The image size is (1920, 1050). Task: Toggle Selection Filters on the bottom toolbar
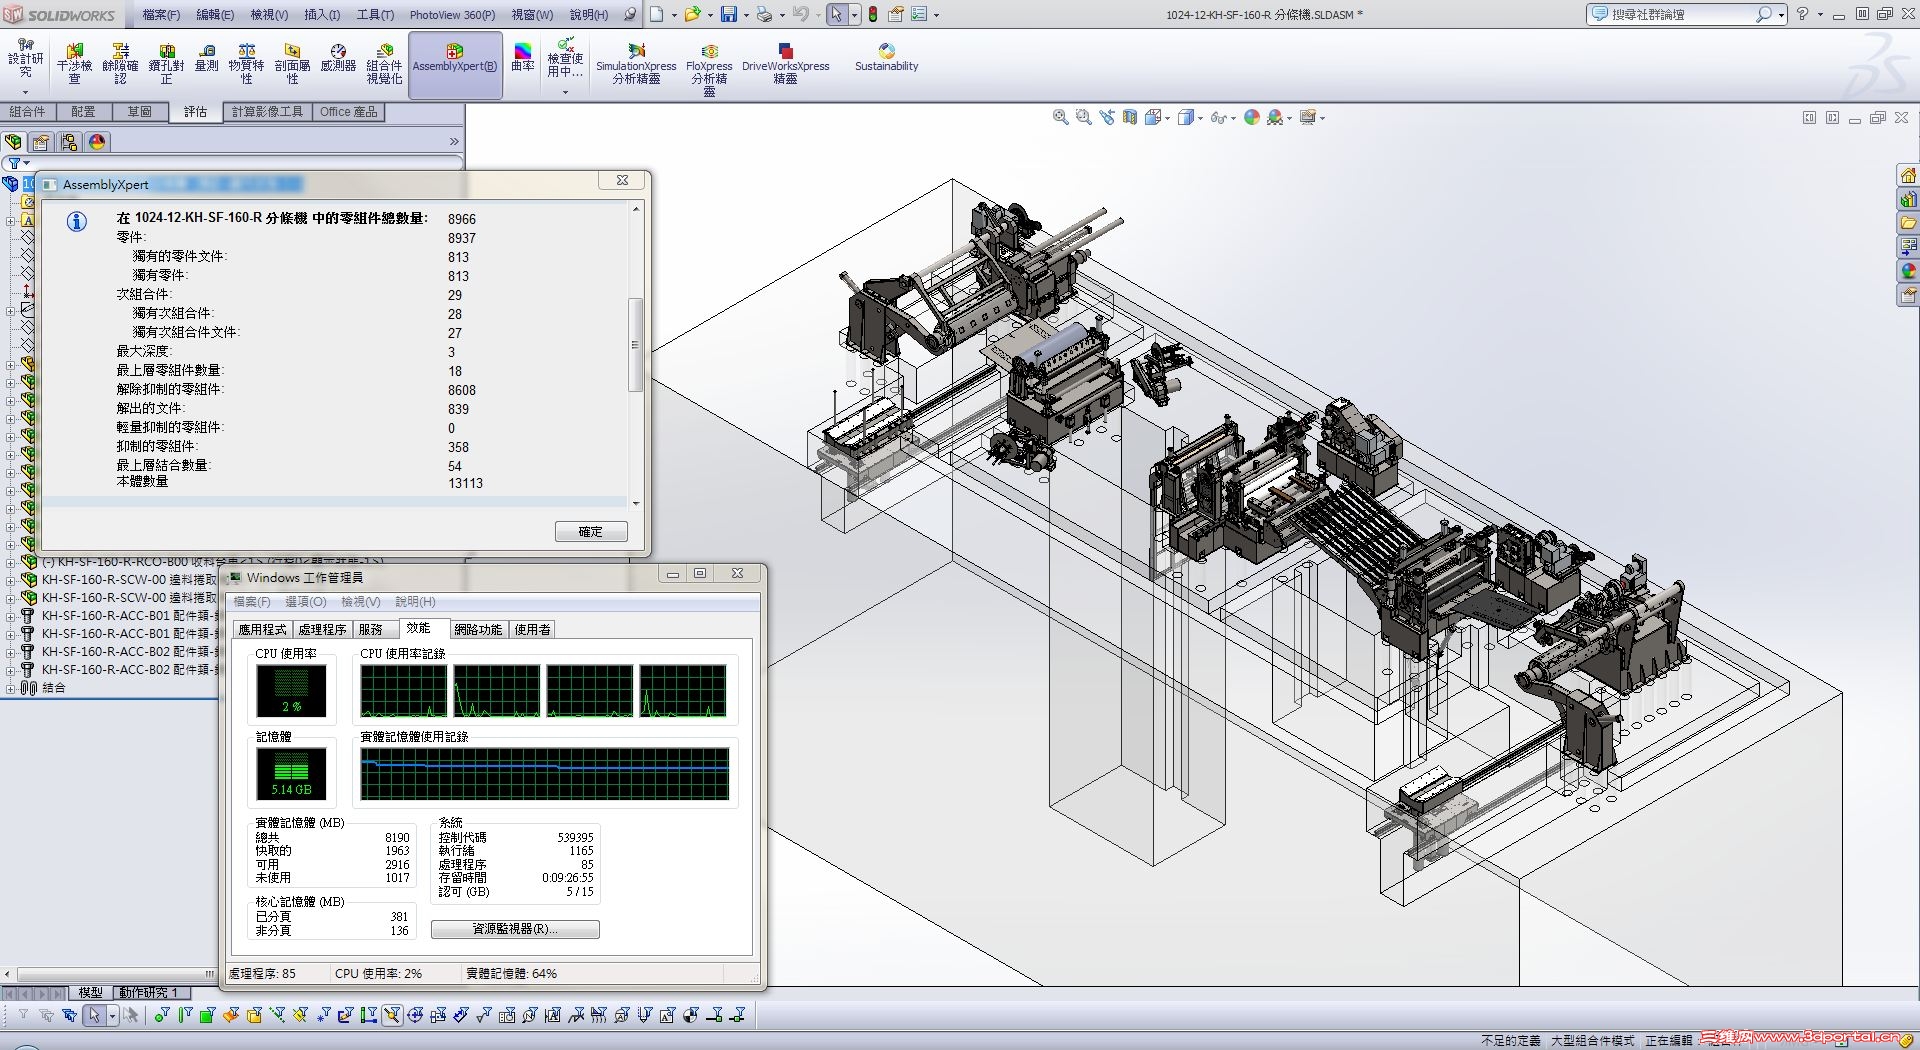23,1016
